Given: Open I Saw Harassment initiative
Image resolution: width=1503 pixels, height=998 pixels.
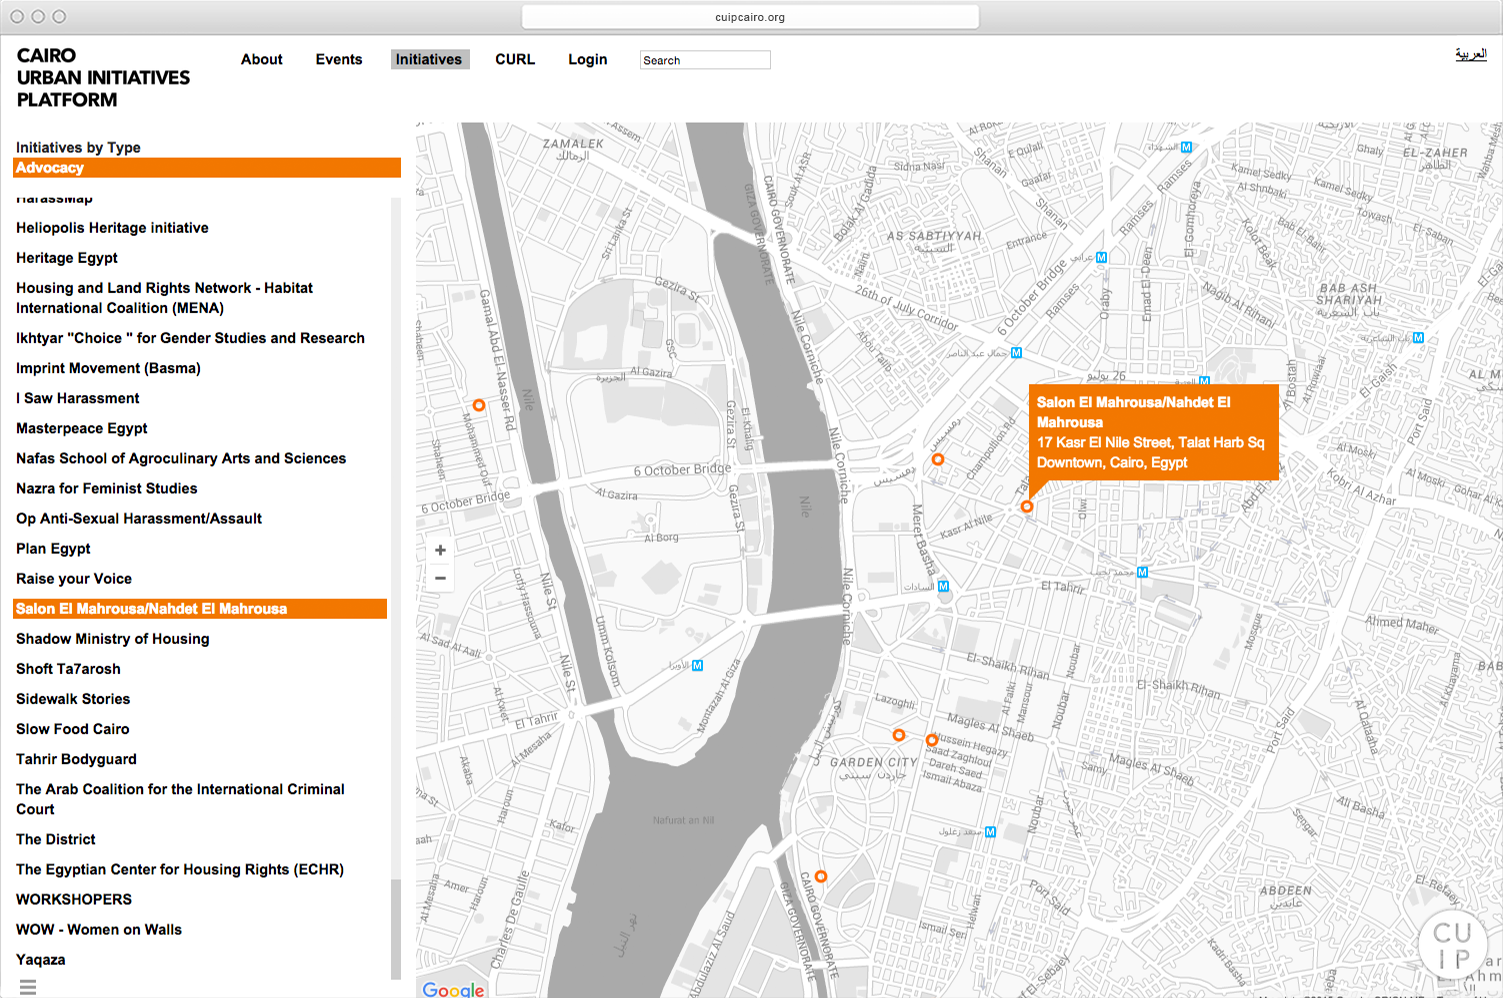Looking at the screenshot, I should (x=77, y=398).
